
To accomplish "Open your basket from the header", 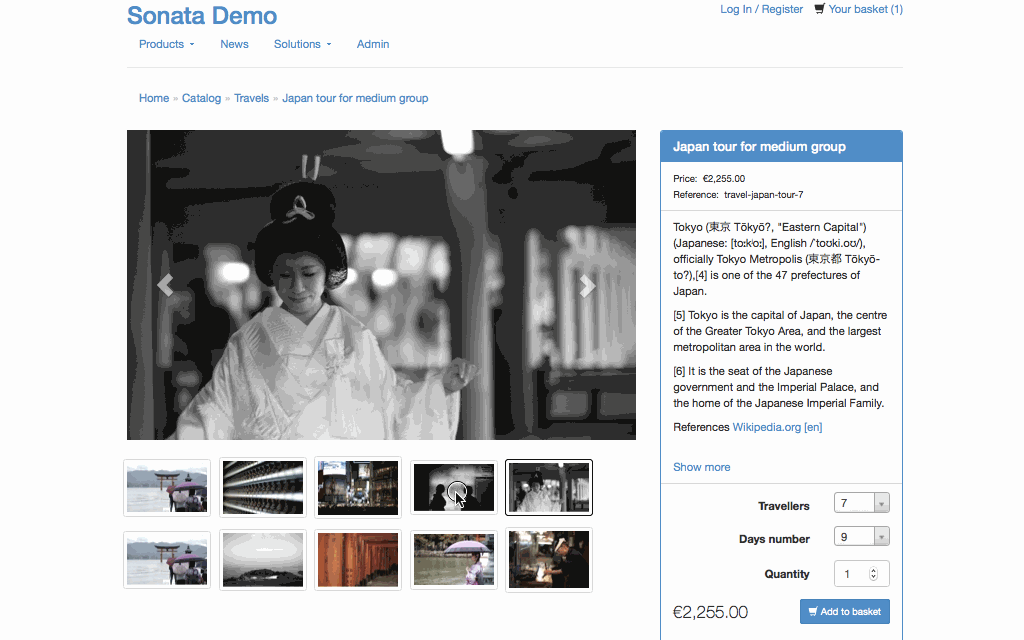I will [x=858, y=9].
